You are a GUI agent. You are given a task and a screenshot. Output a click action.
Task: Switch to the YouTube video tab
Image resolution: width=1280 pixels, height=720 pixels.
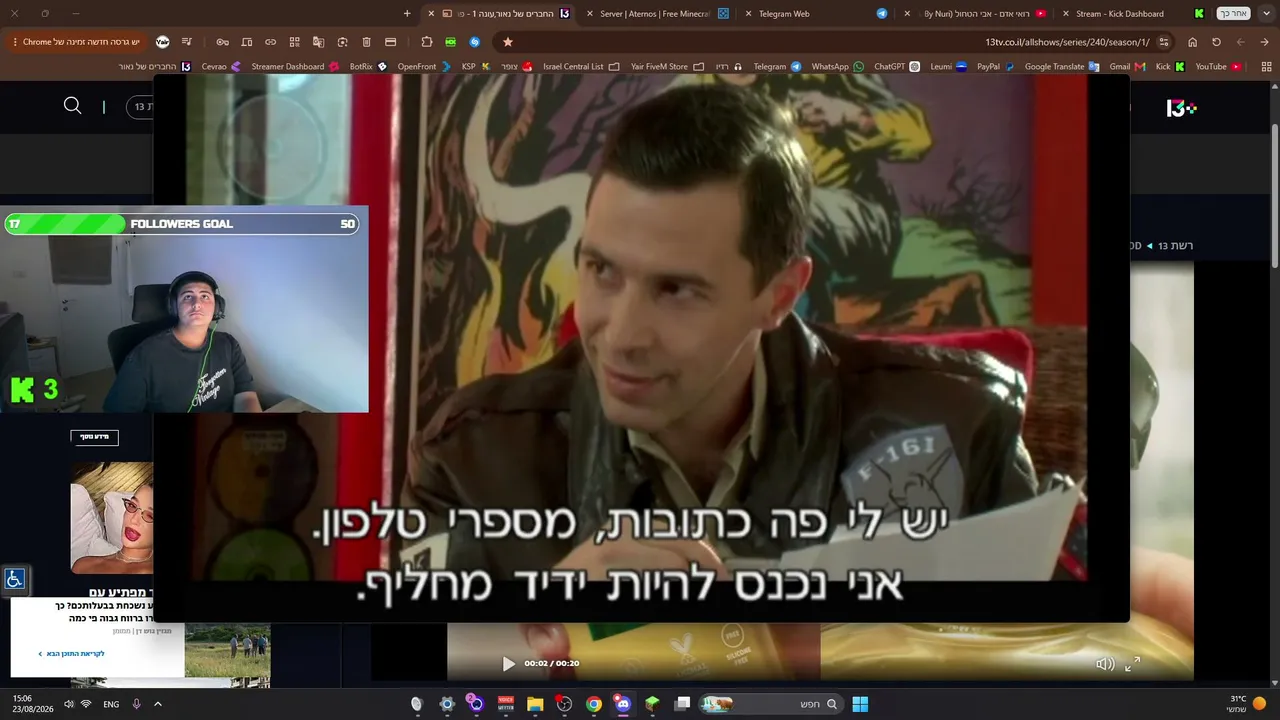(x=975, y=14)
